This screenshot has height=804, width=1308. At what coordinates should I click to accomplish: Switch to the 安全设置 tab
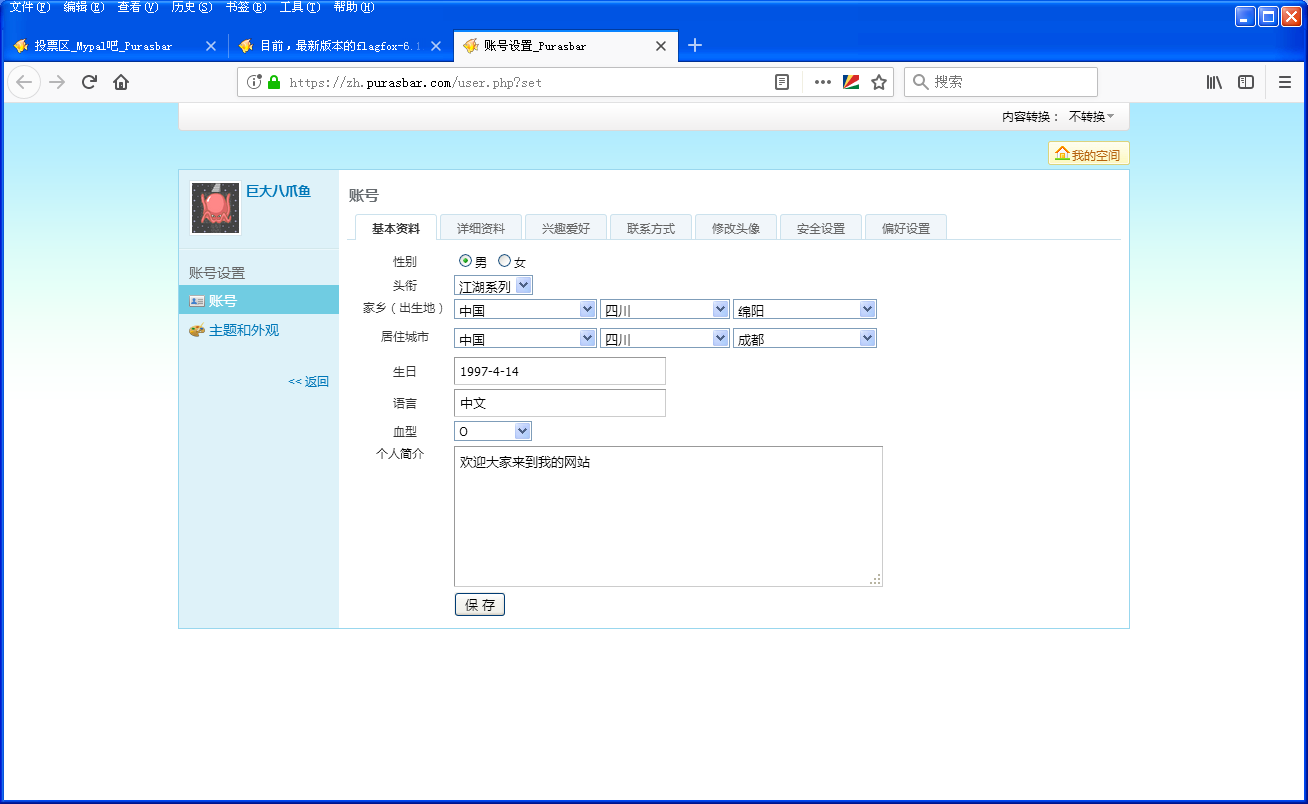pyautogui.click(x=820, y=228)
